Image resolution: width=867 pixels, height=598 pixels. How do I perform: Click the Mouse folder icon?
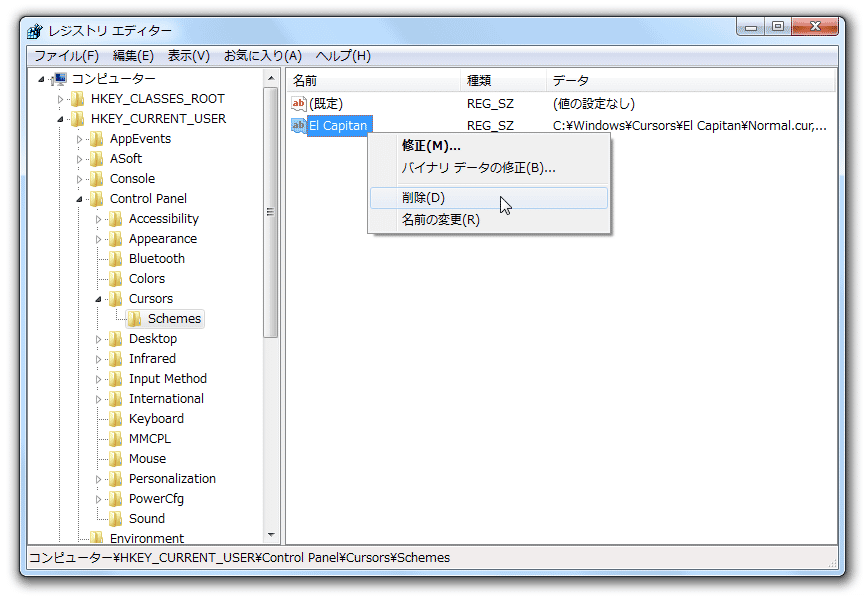116,459
